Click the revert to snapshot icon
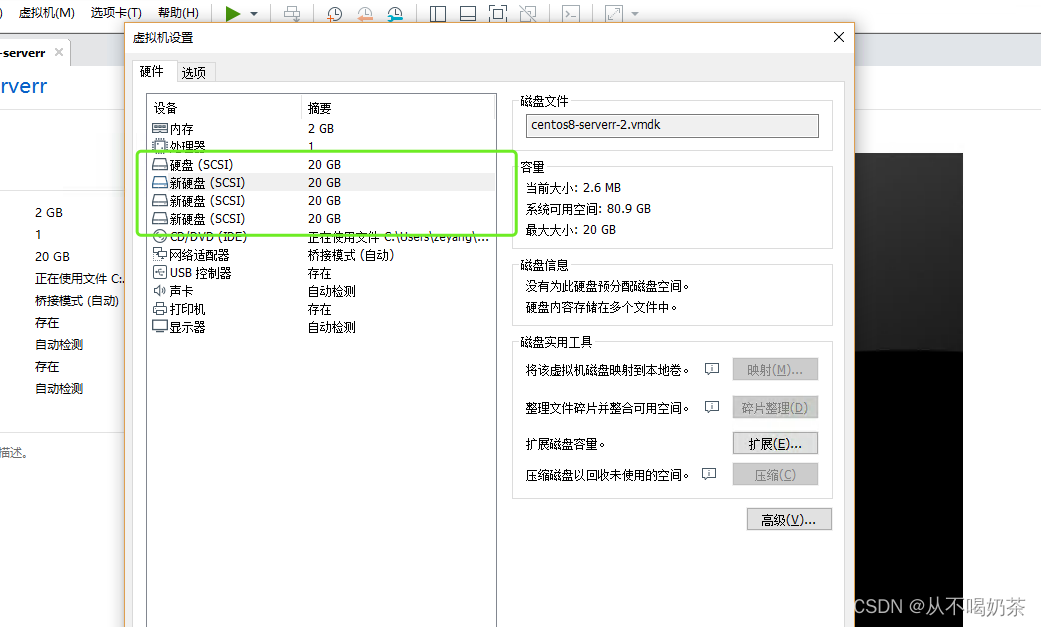The width and height of the screenshot is (1041, 627). click(364, 13)
